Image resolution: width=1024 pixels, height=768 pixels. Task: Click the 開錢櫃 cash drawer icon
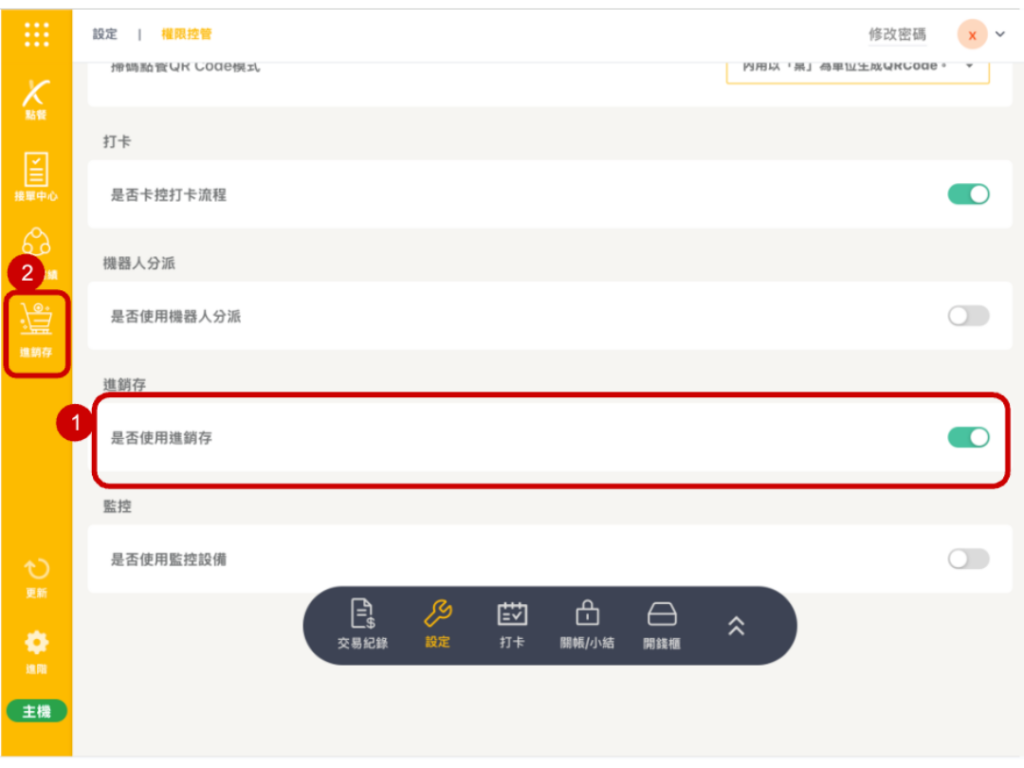coord(662,625)
